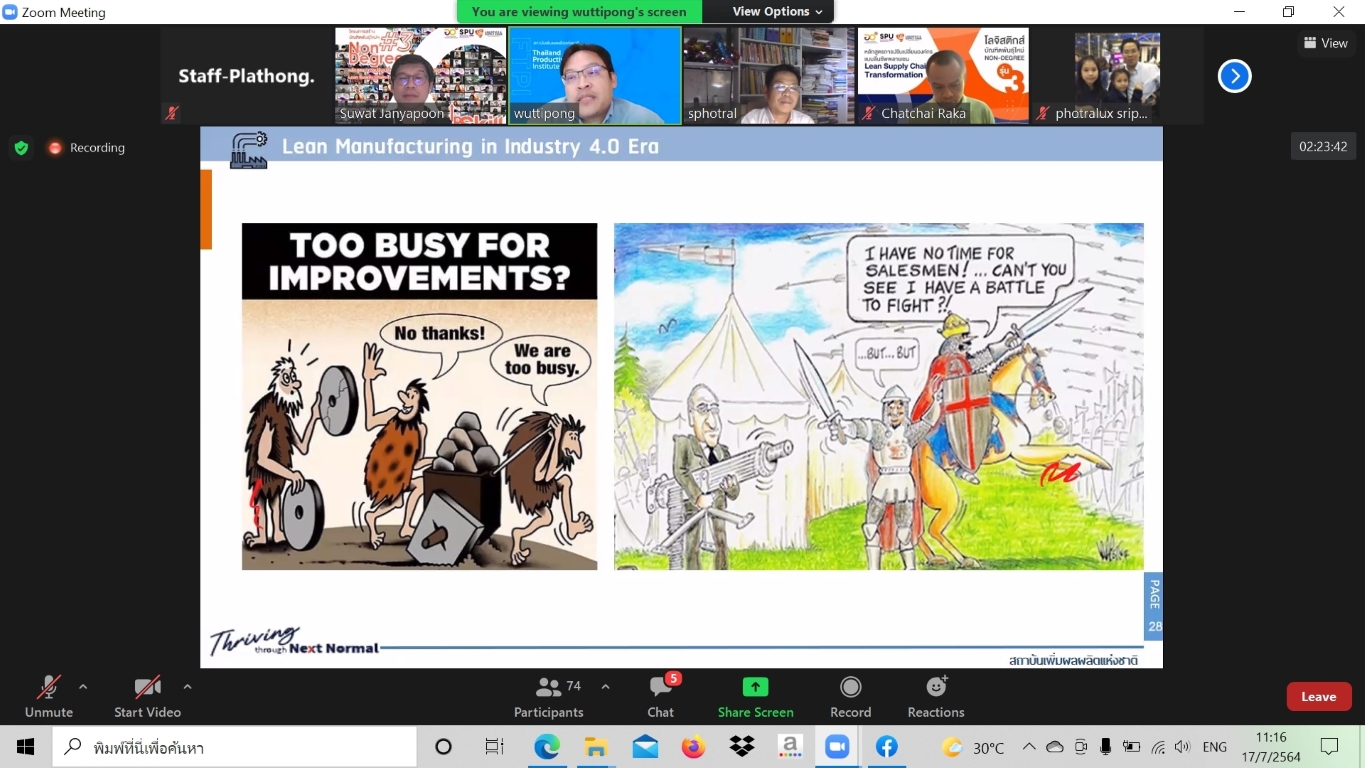Click the green encryption shield icon
Screen dimensions: 1365x768
21,148
